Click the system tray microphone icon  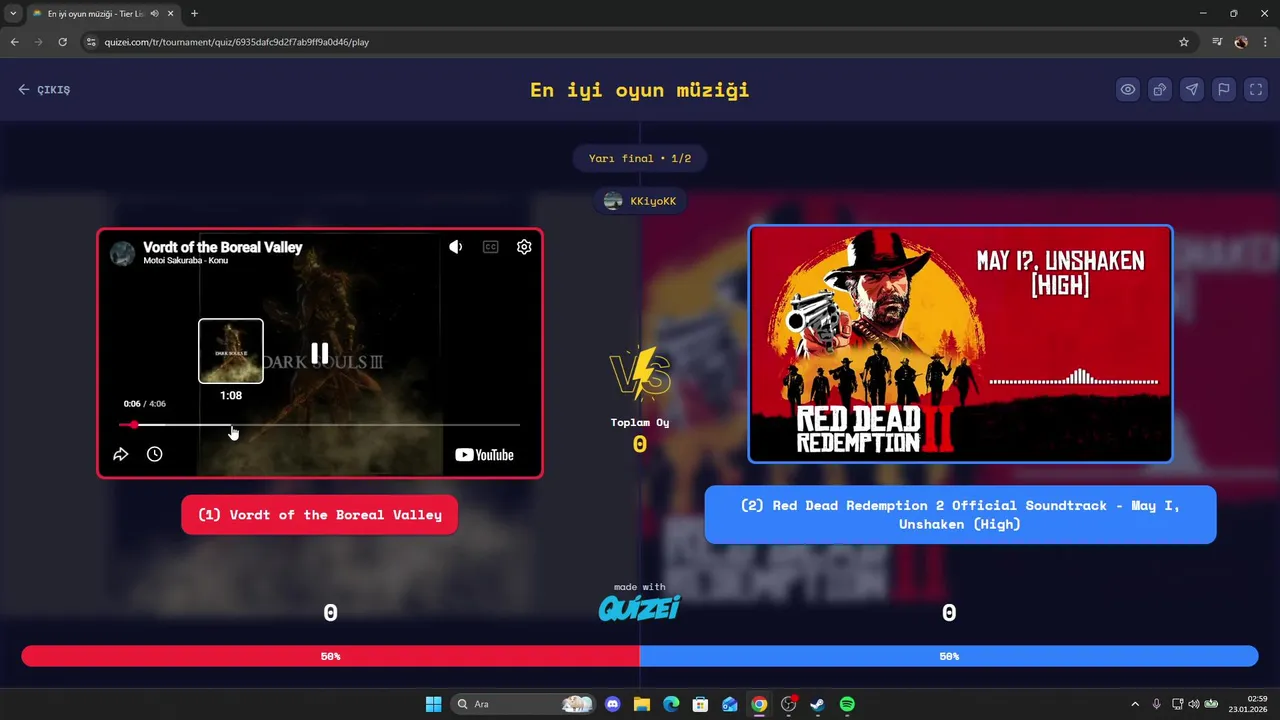[1157, 704]
